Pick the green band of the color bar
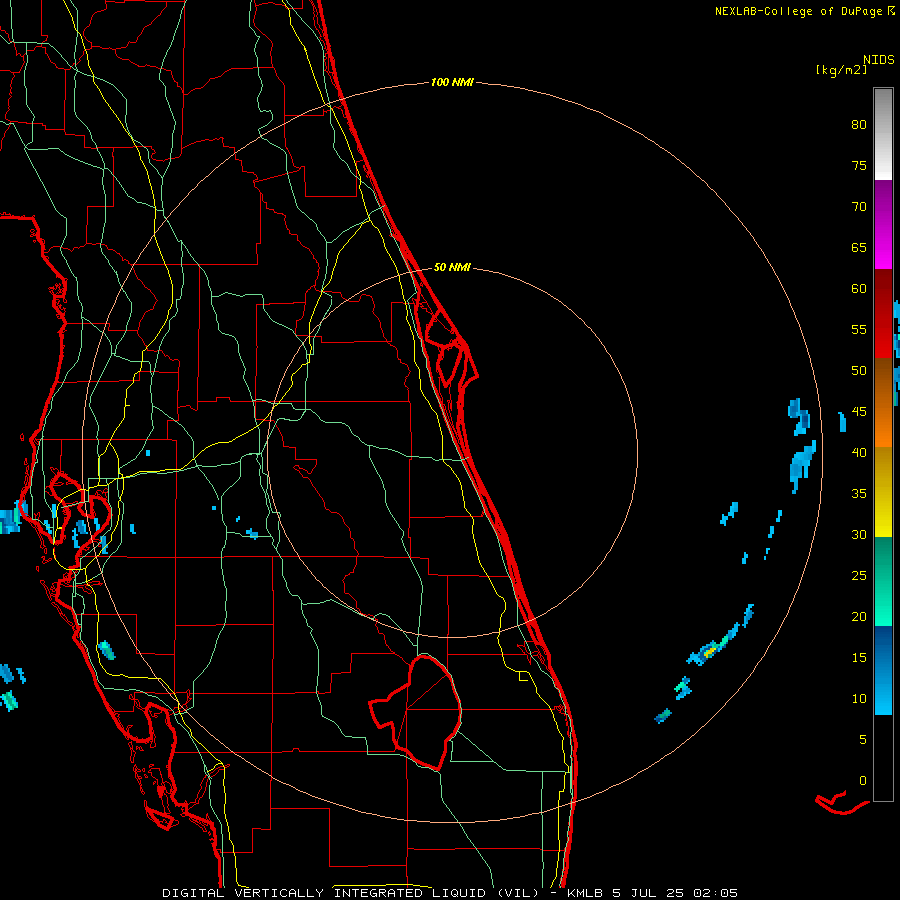 883,581
